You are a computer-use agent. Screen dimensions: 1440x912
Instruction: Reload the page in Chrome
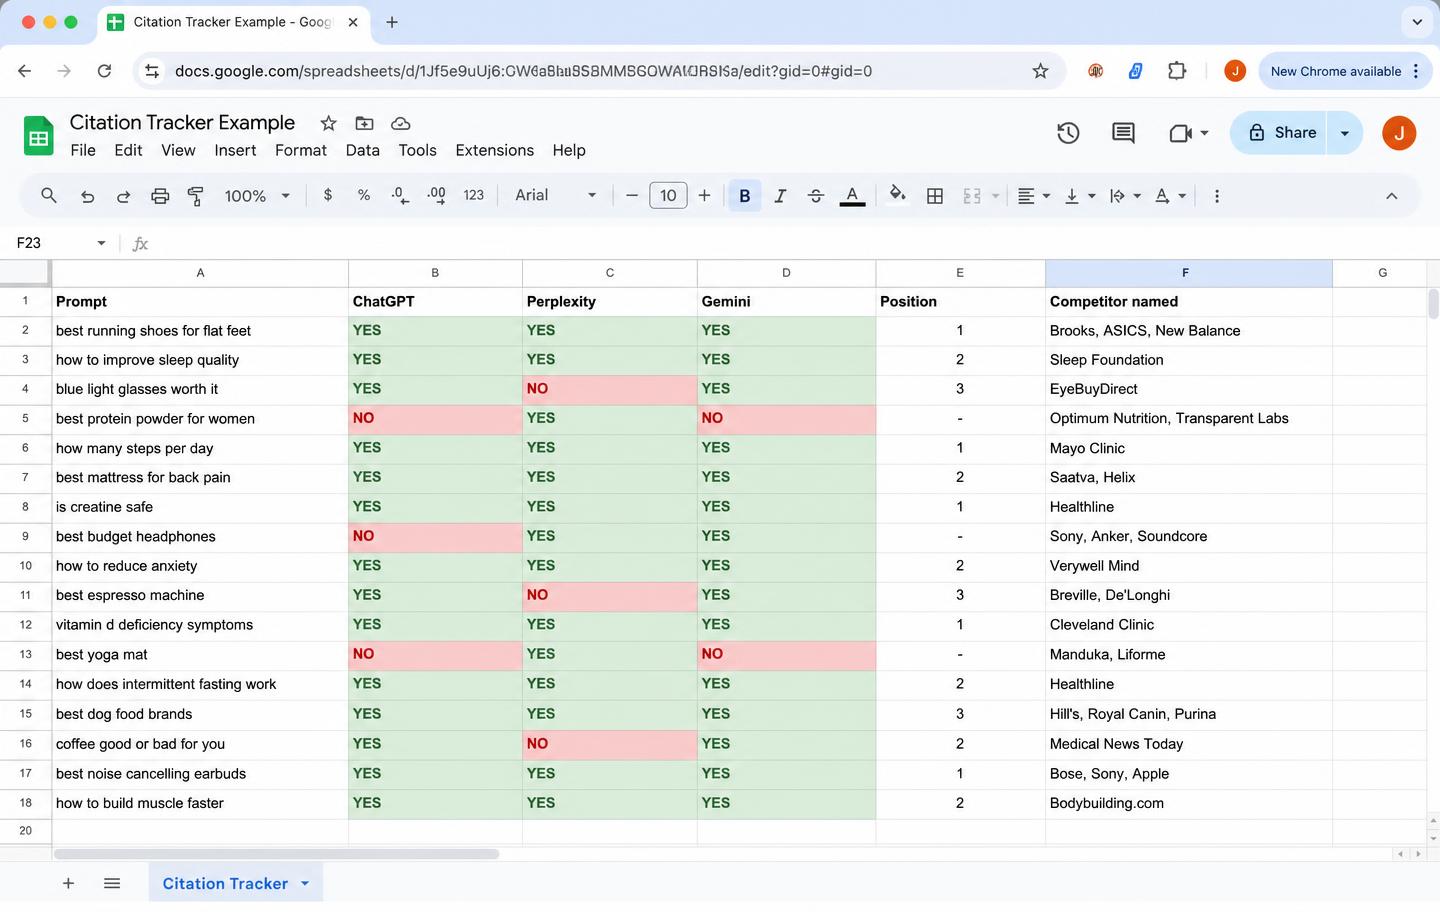104,71
